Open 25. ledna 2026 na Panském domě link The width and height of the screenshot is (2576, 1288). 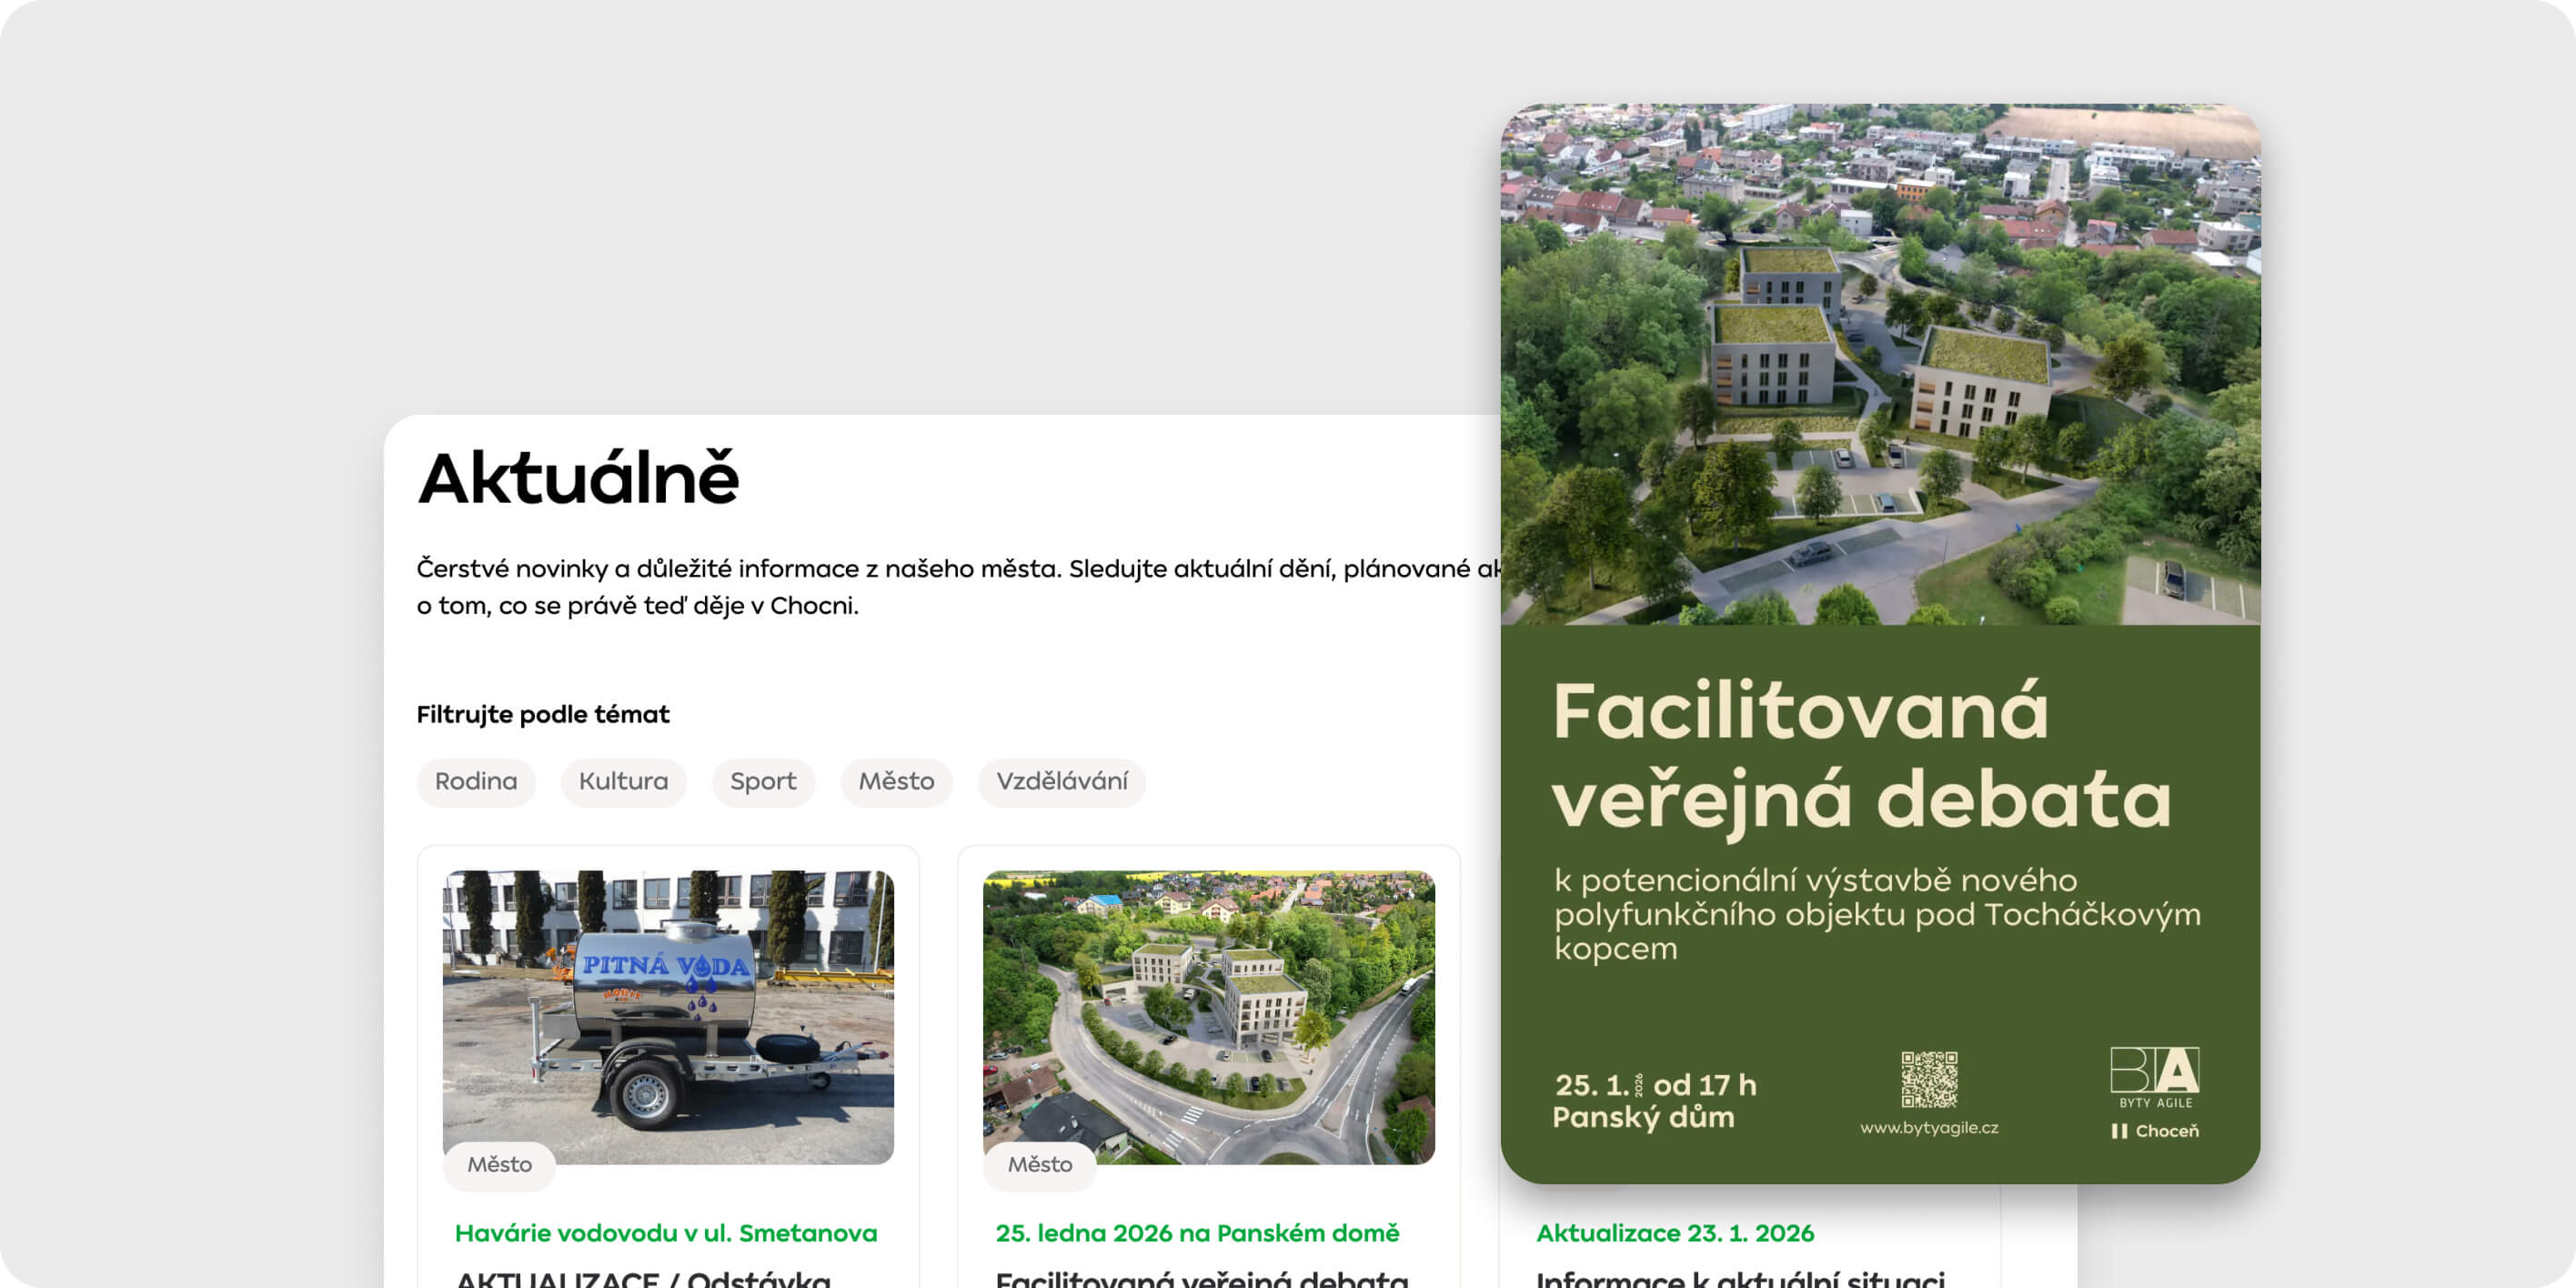point(1197,1233)
